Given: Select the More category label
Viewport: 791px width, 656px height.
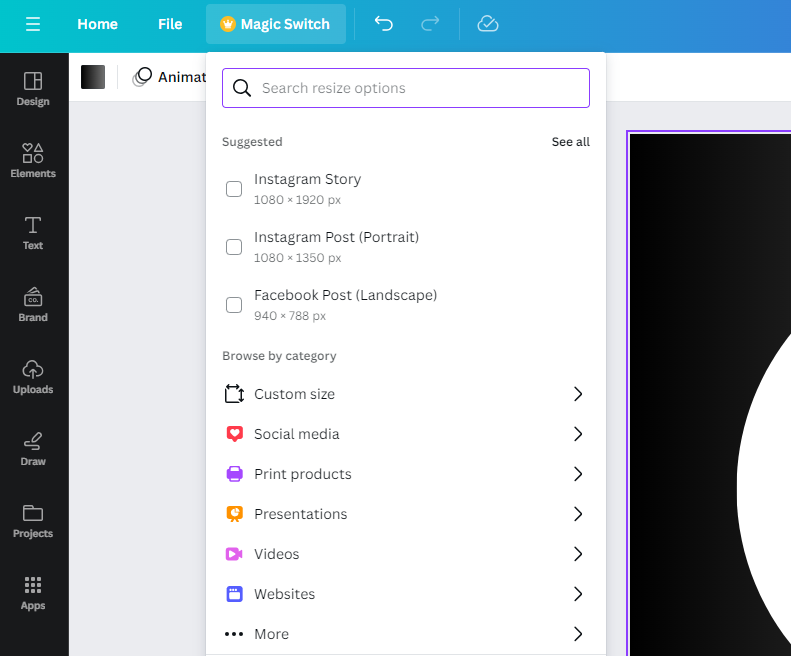Looking at the screenshot, I should 271,634.
